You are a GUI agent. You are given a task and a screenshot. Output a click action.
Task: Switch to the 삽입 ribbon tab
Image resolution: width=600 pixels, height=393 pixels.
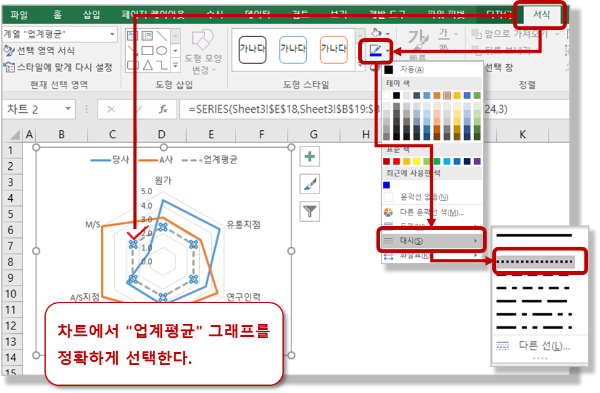click(x=91, y=15)
